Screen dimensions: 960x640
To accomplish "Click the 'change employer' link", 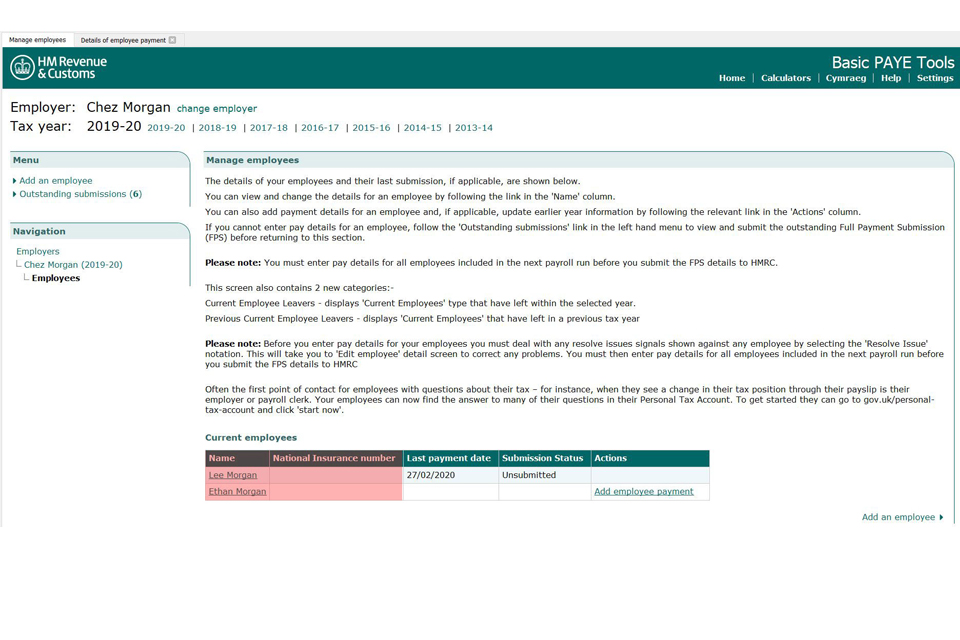I will [217, 107].
